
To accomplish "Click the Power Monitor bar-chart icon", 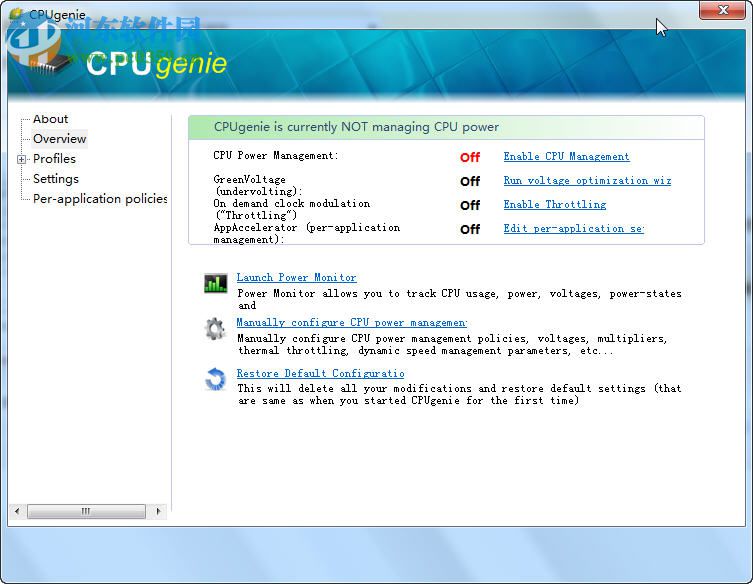I will pos(216,283).
